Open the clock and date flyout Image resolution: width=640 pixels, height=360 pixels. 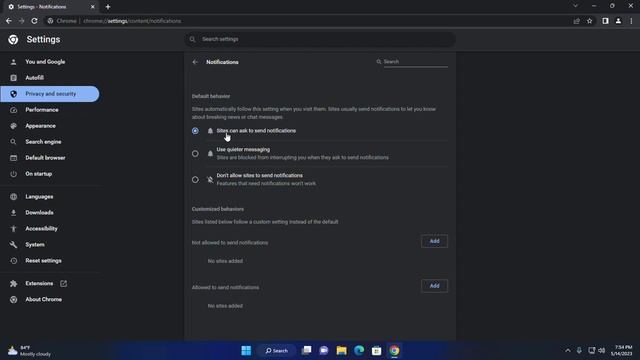click(622, 351)
